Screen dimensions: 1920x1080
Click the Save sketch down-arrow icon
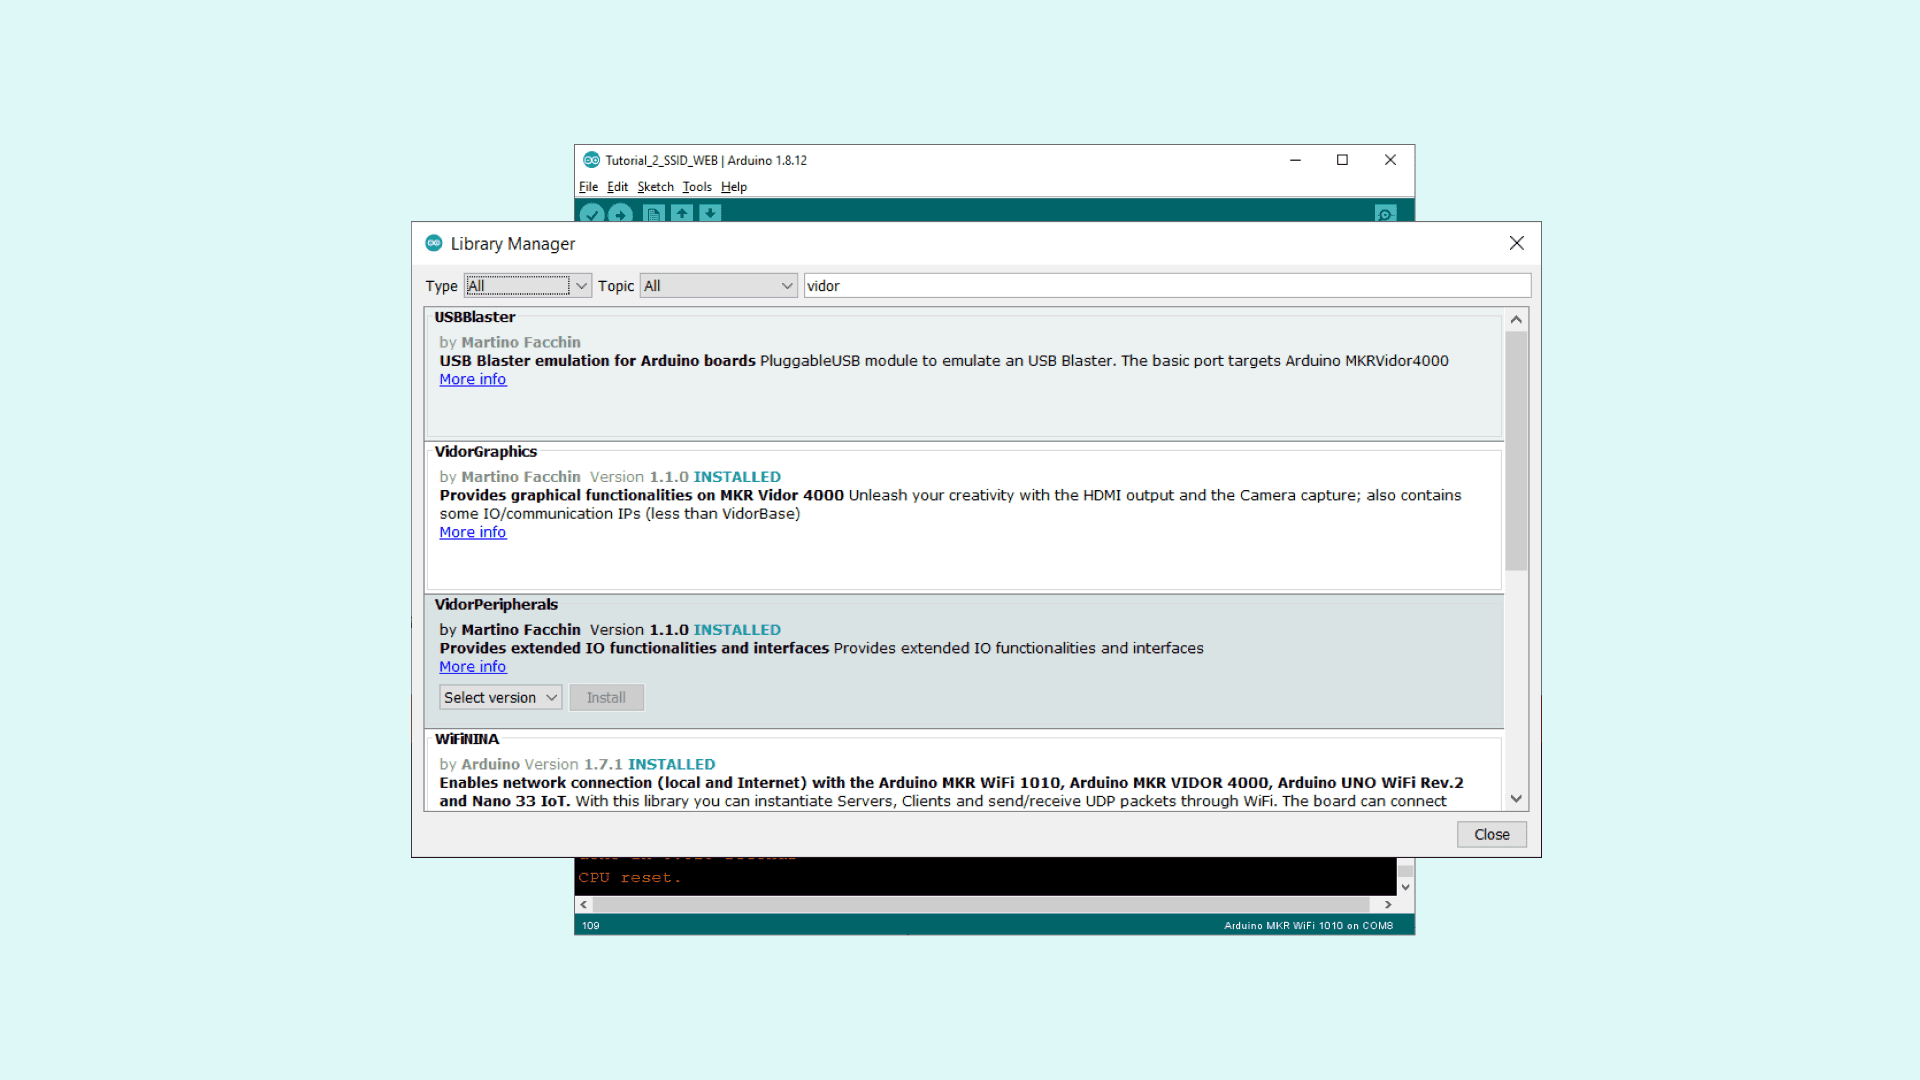[x=710, y=213]
